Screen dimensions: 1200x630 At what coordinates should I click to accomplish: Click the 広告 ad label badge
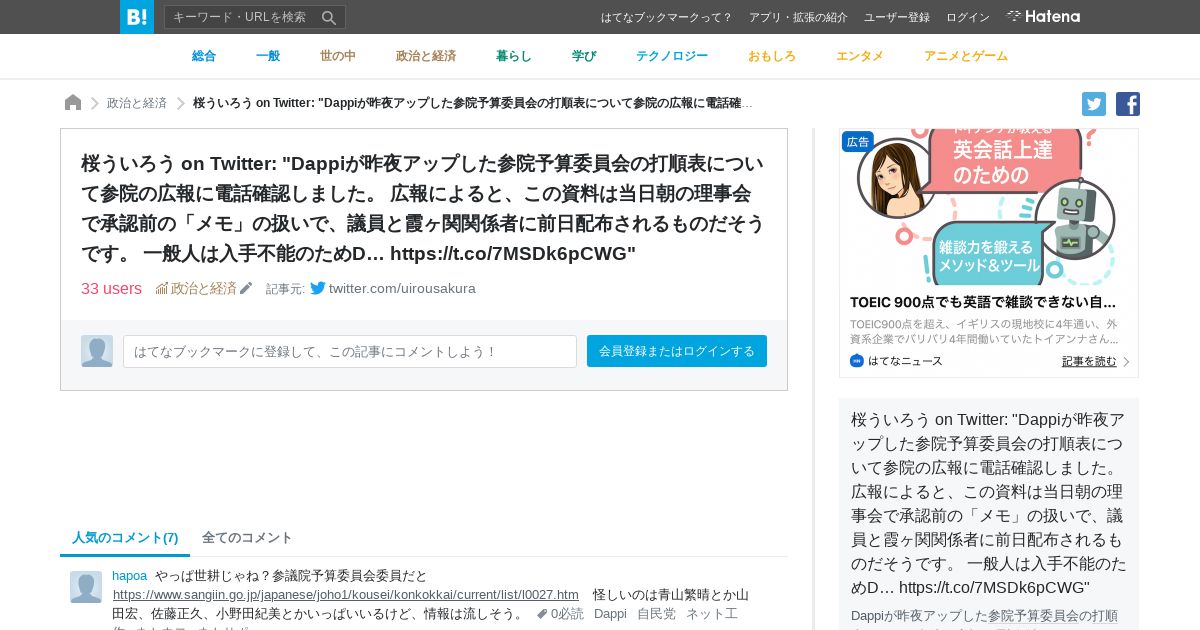pyautogui.click(x=858, y=142)
